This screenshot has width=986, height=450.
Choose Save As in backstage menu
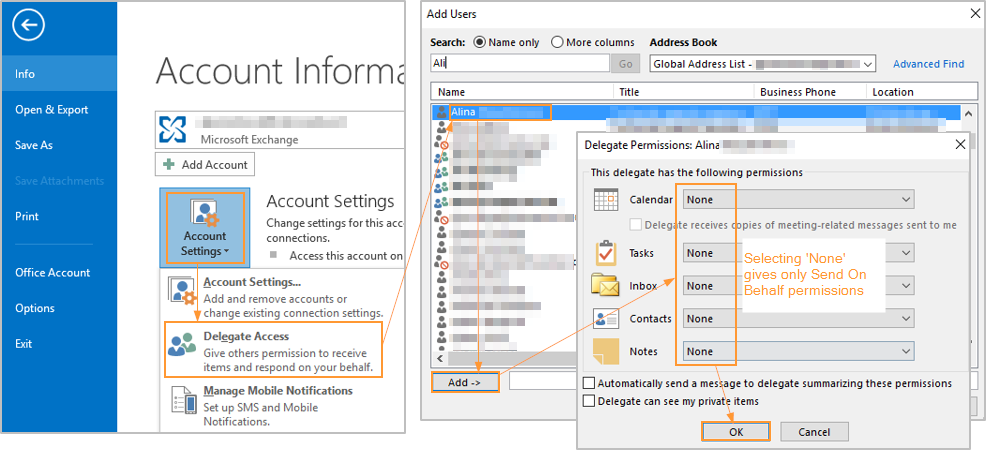pyautogui.click(x=58, y=145)
